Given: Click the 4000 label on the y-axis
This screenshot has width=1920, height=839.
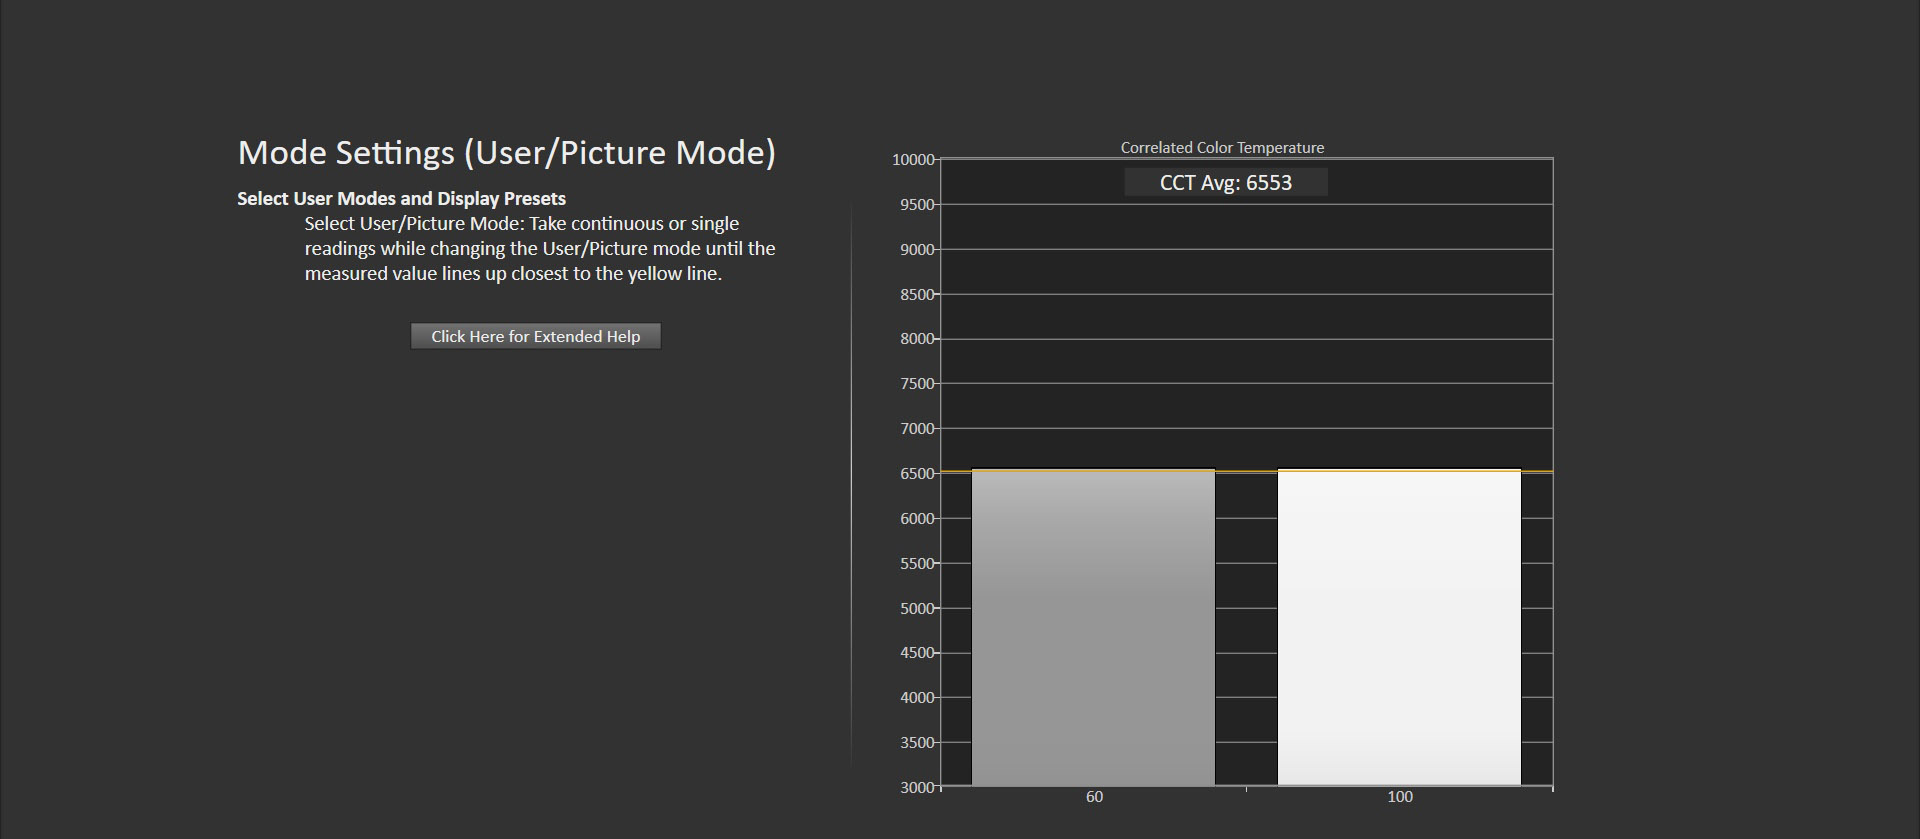Looking at the screenshot, I should (916, 698).
